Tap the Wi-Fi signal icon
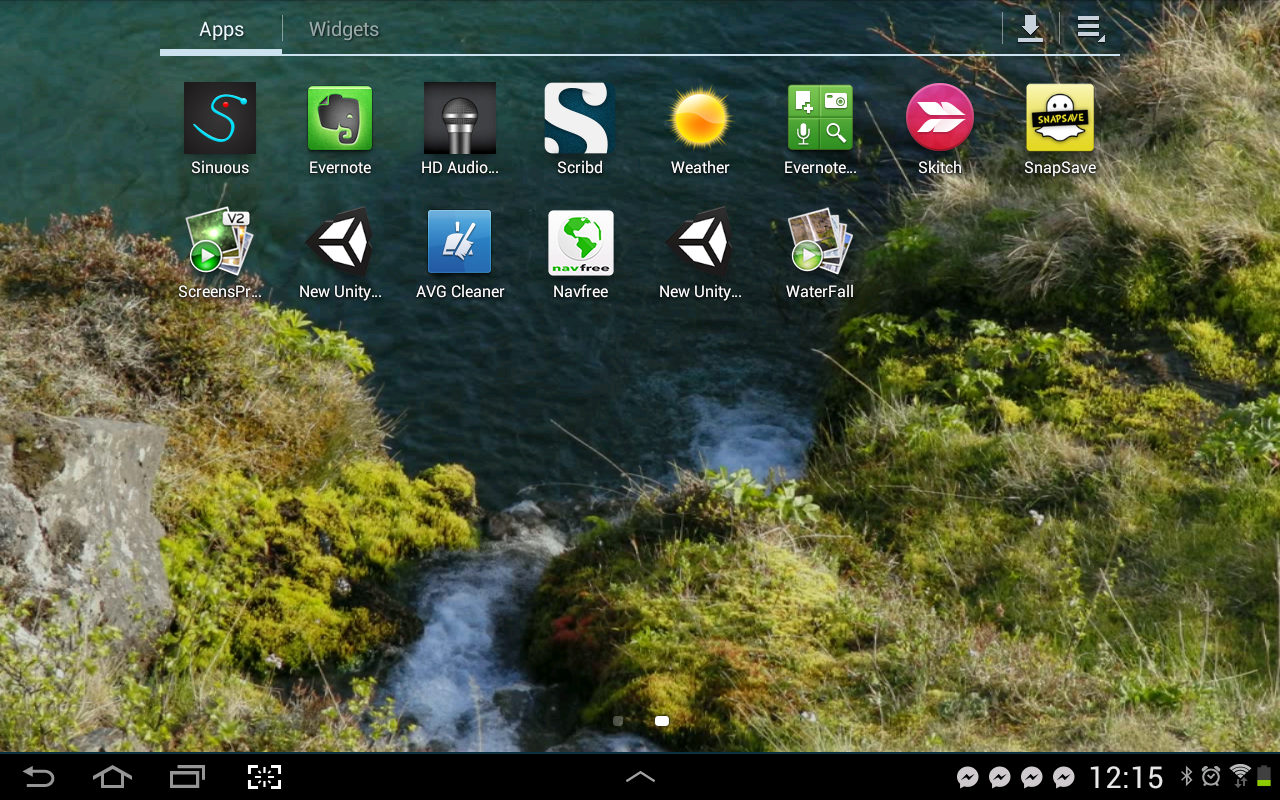Image resolution: width=1280 pixels, height=800 pixels. coord(1240,776)
